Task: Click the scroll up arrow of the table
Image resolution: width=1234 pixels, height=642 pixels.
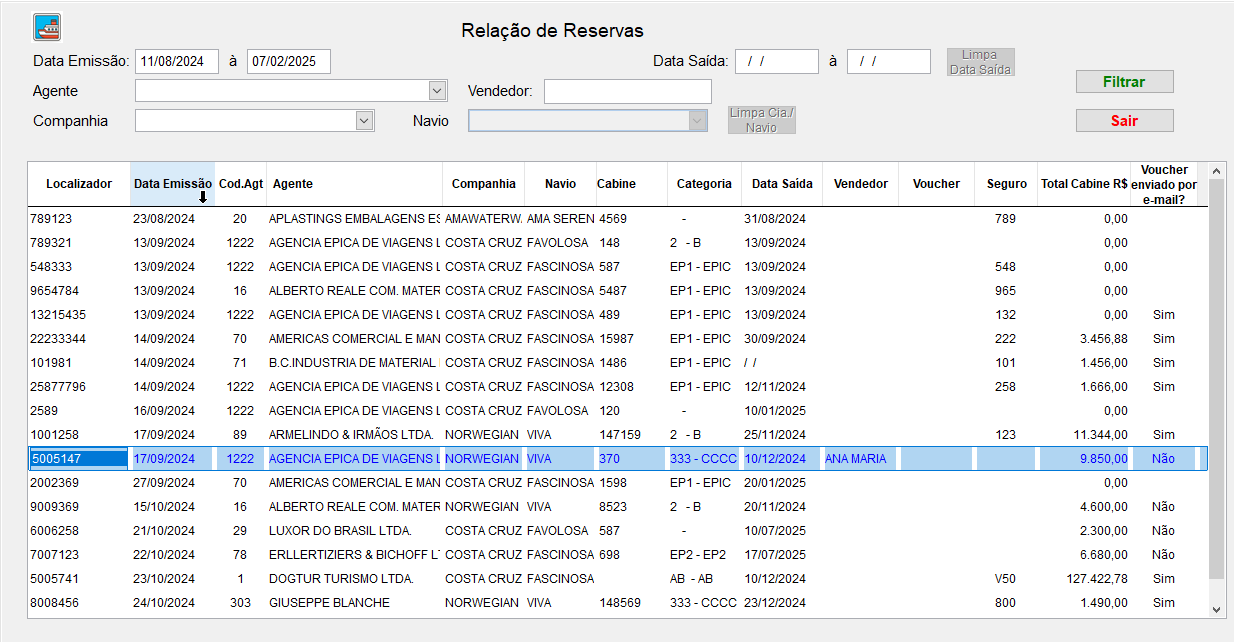Action: tap(1217, 171)
